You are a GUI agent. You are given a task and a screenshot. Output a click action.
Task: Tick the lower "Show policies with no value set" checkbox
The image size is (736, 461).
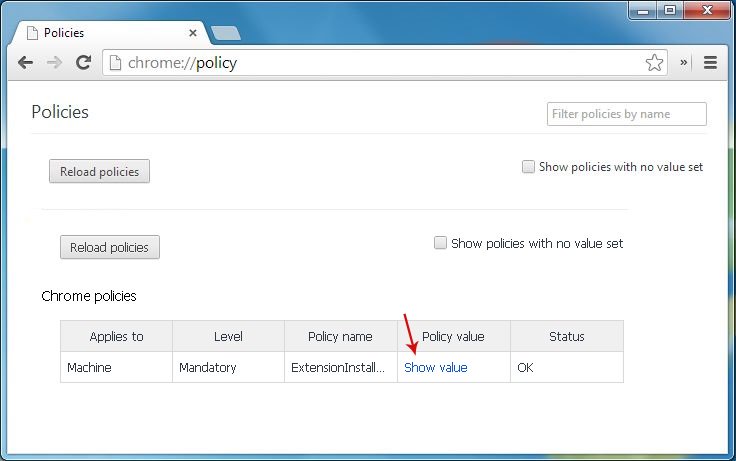(x=440, y=243)
